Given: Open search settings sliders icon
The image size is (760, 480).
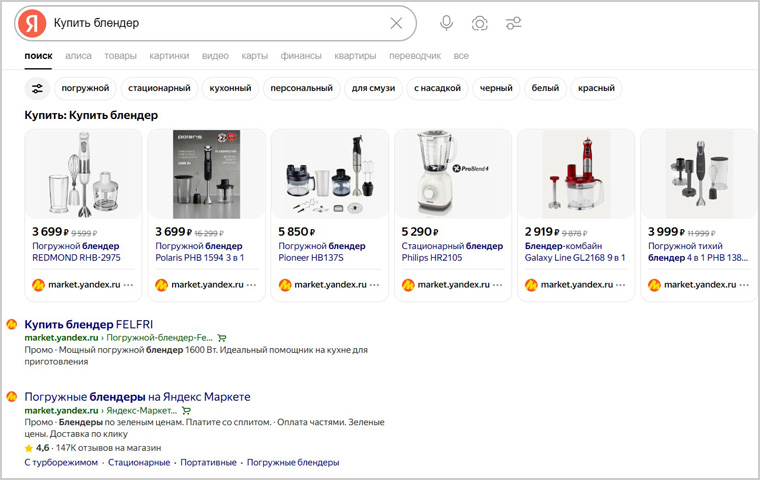Looking at the screenshot, I should (513, 23).
